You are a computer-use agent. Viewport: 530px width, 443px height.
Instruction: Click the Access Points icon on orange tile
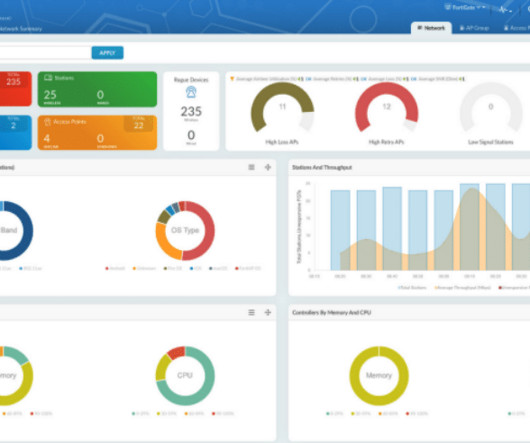tap(48, 122)
